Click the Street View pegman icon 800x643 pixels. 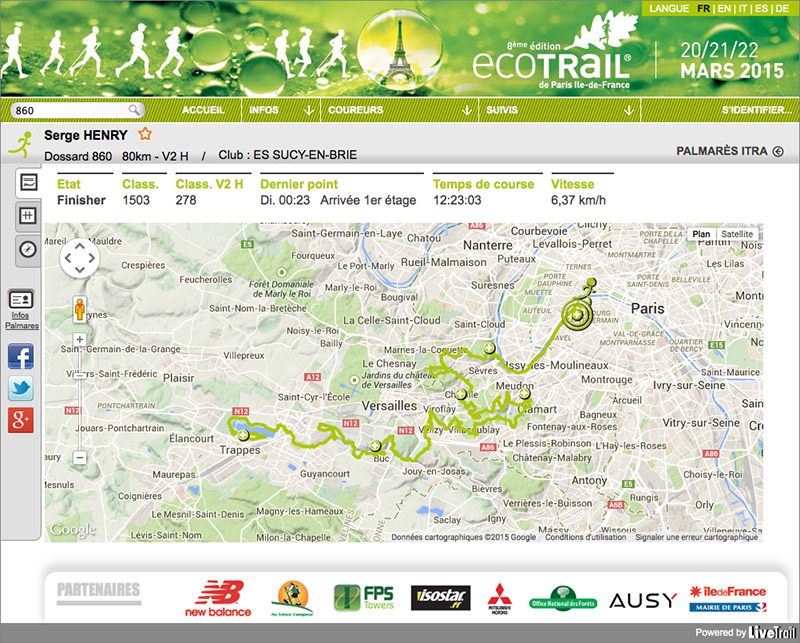pyautogui.click(x=79, y=309)
